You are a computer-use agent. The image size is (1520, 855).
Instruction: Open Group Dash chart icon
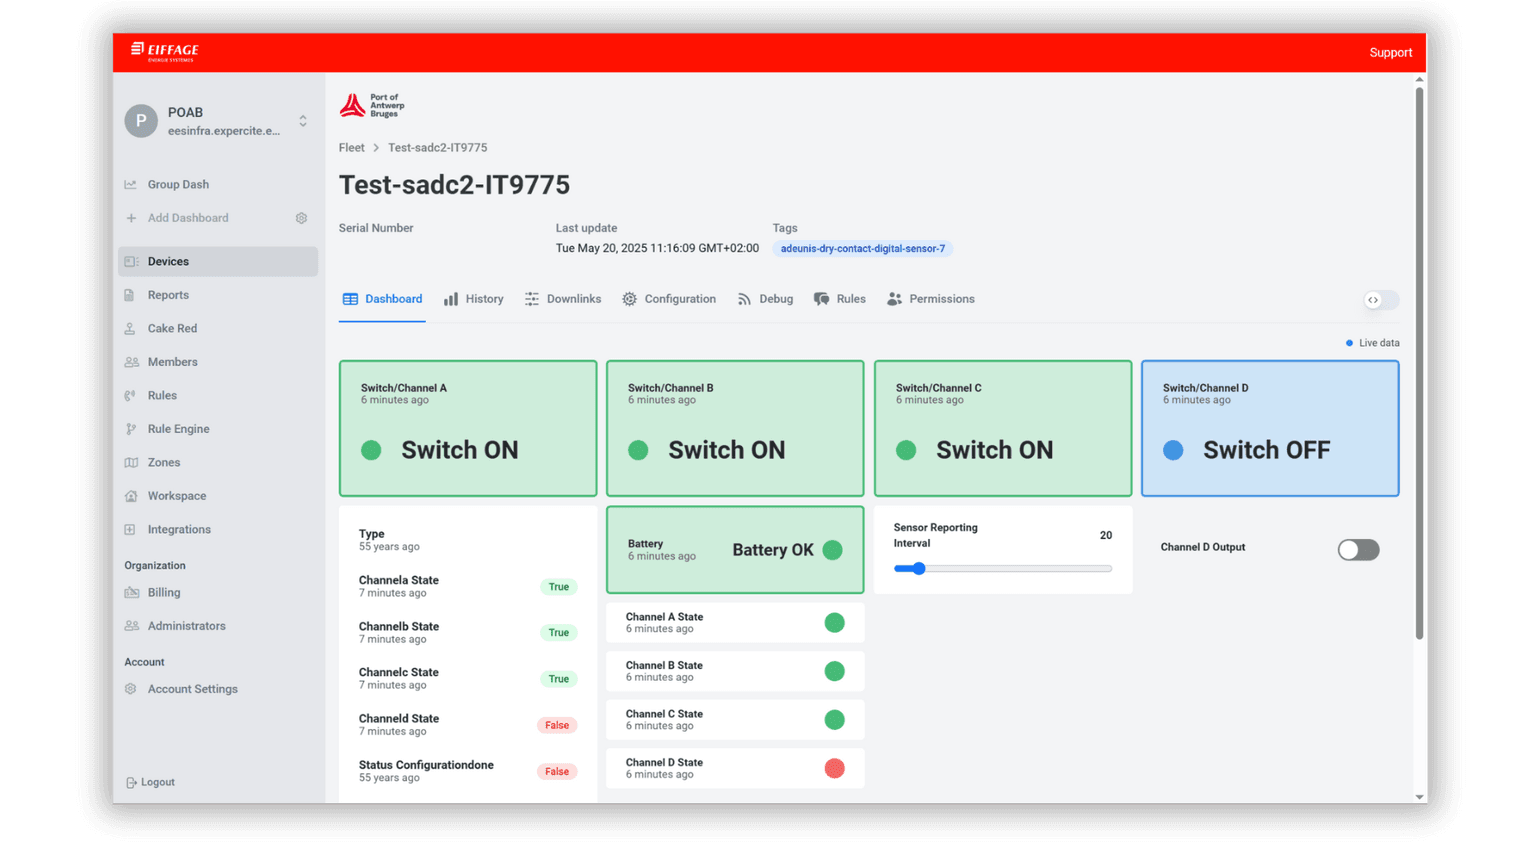[131, 184]
